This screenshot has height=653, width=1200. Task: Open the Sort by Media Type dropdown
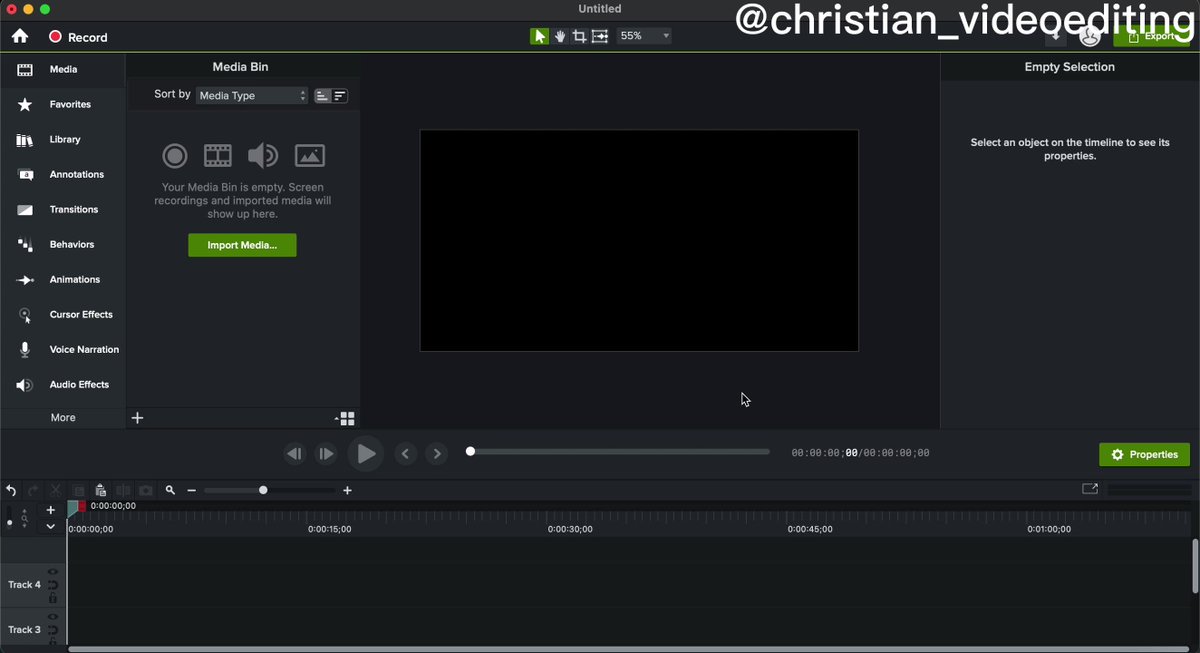tap(252, 95)
